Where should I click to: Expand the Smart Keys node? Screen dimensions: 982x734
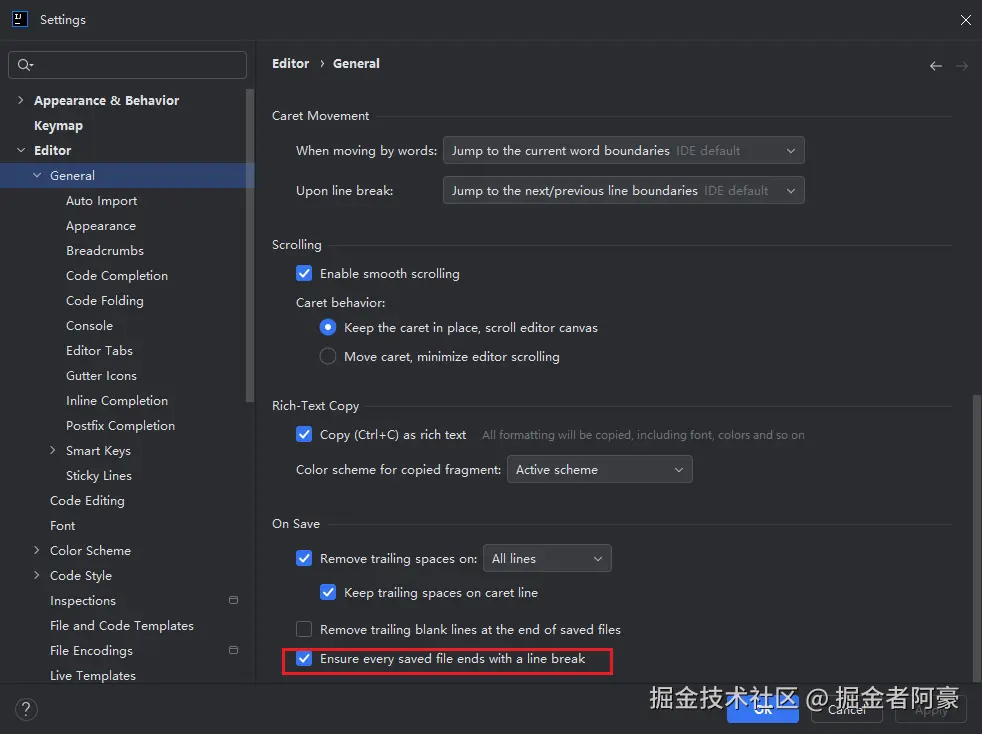(53, 450)
